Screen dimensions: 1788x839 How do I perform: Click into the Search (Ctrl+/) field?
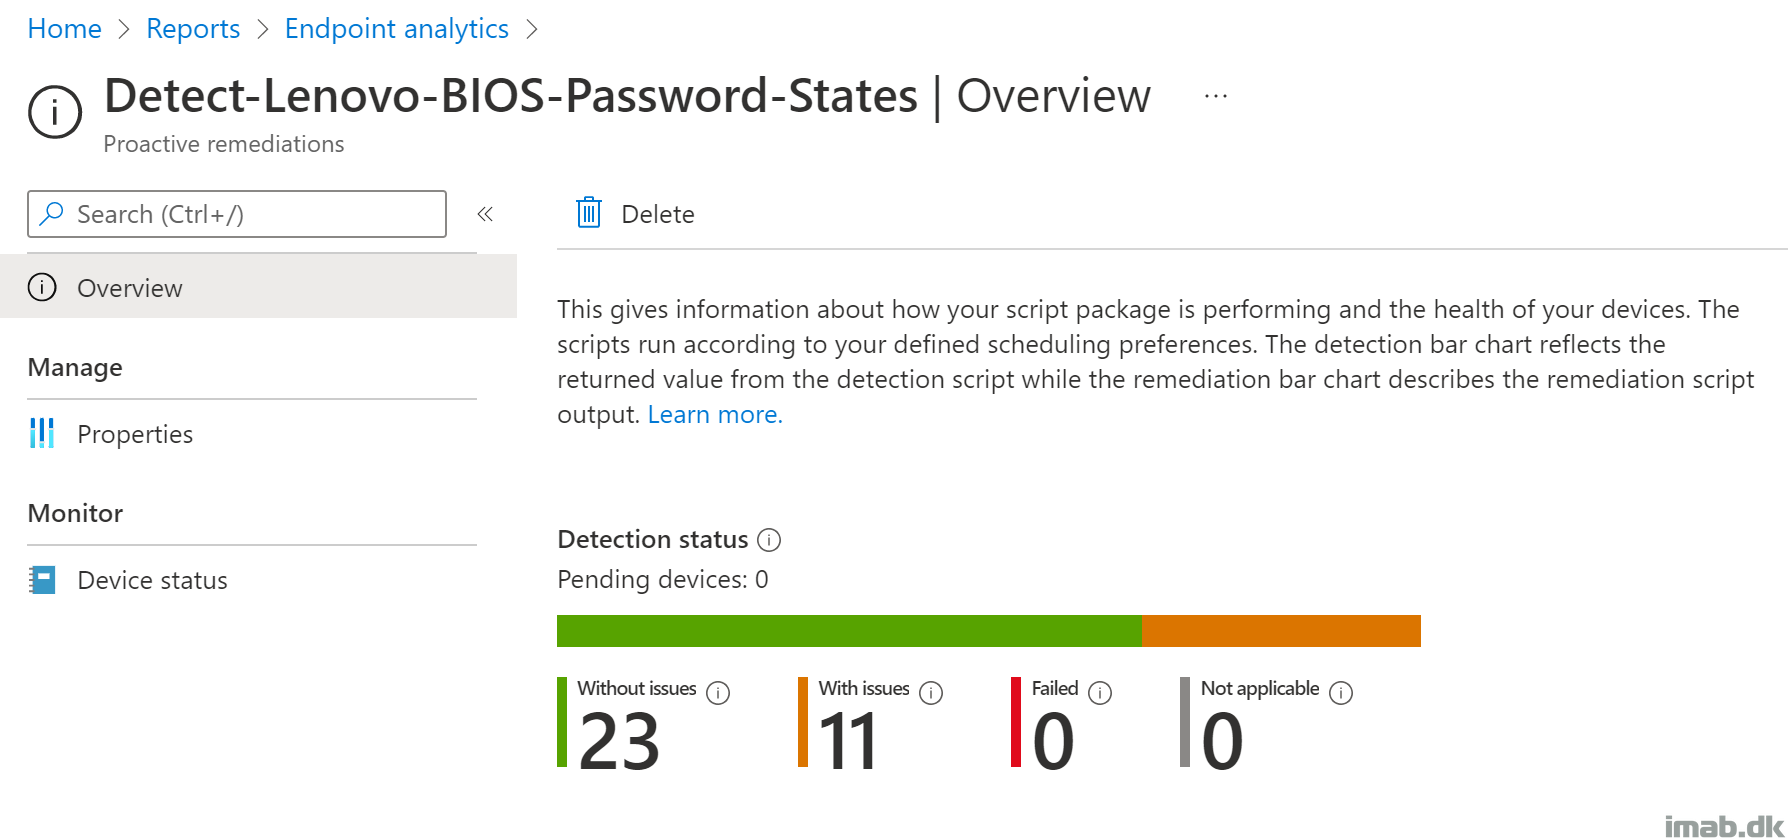(237, 214)
